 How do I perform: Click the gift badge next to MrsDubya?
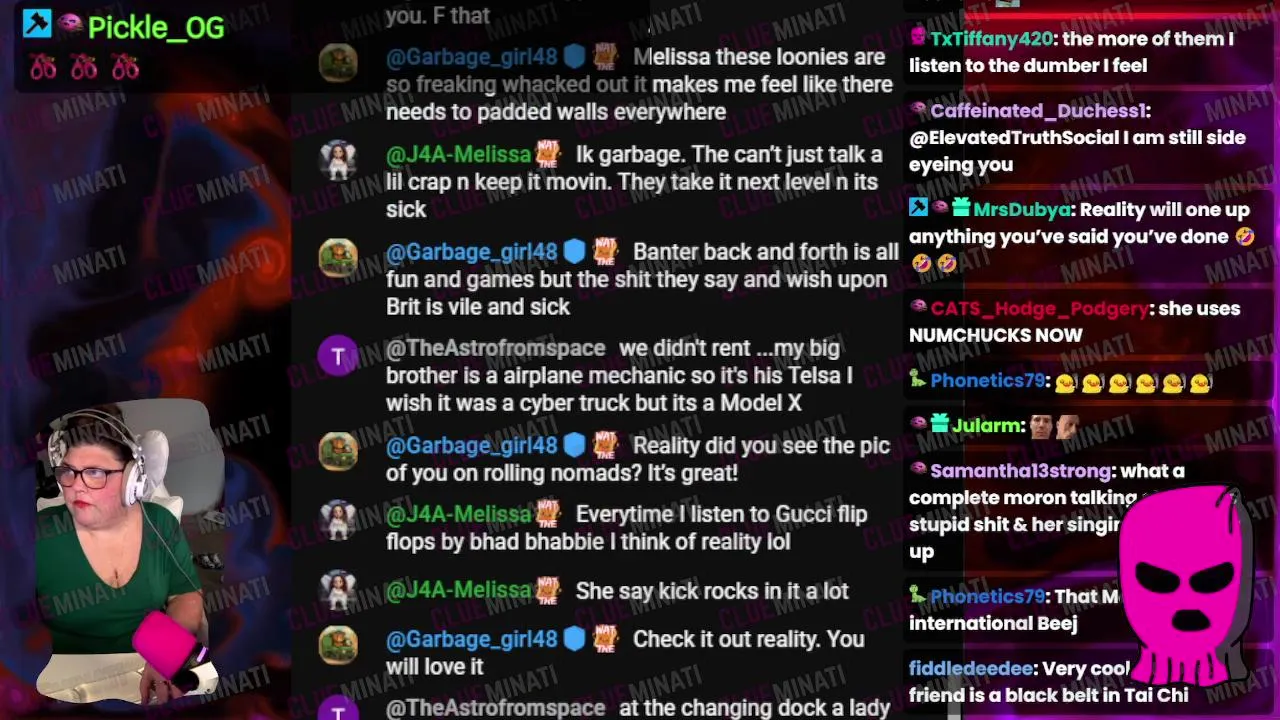(x=961, y=209)
